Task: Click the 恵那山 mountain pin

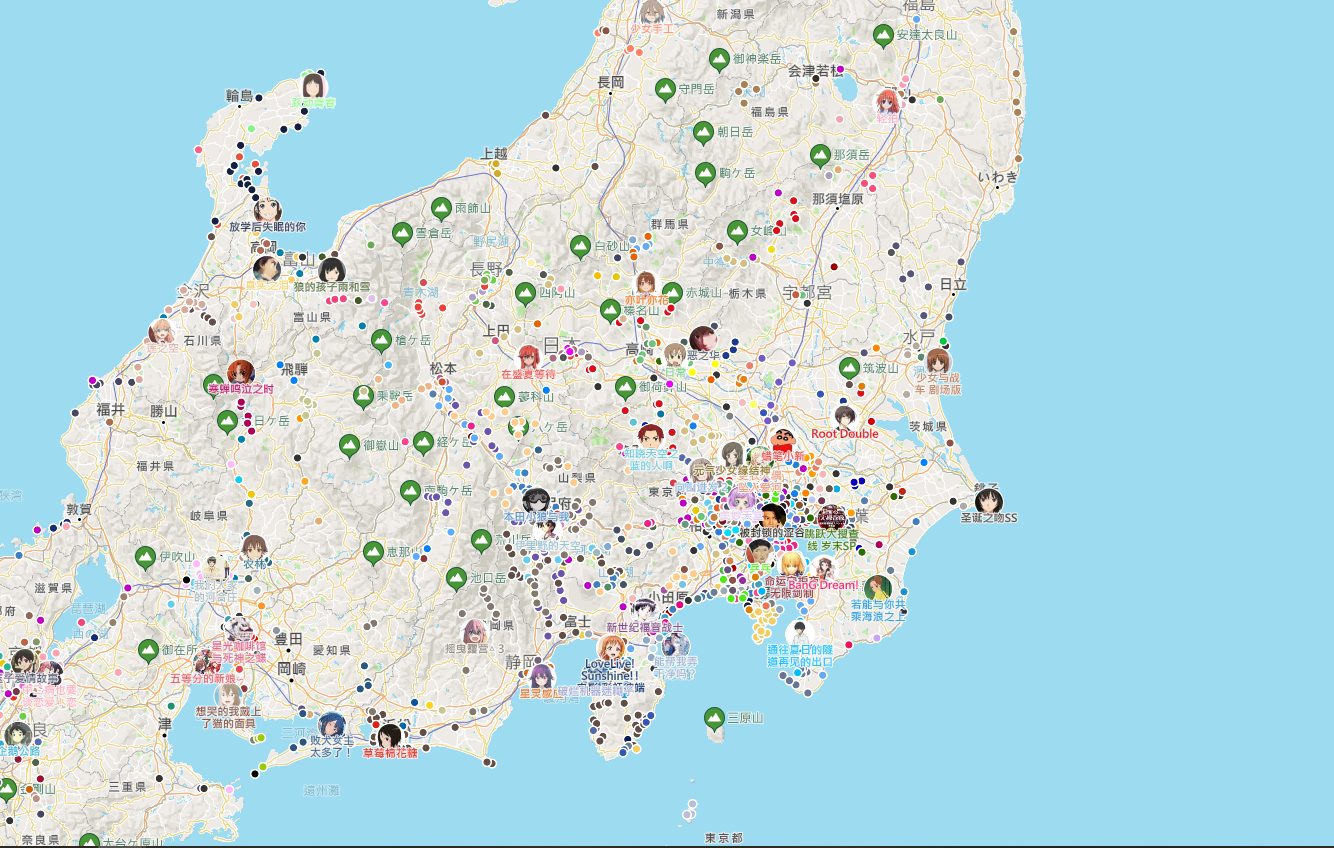Action: (x=373, y=552)
